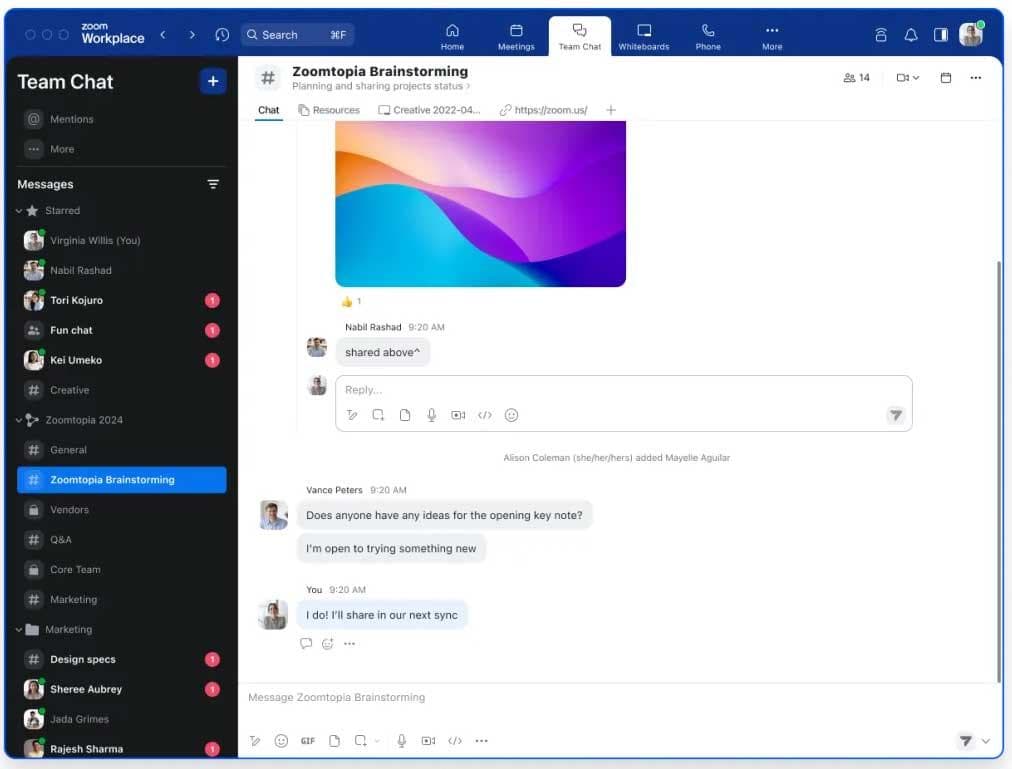Image resolution: width=1012 pixels, height=769 pixels.
Task: Open formatting options in main composer
Action: [x=255, y=741]
